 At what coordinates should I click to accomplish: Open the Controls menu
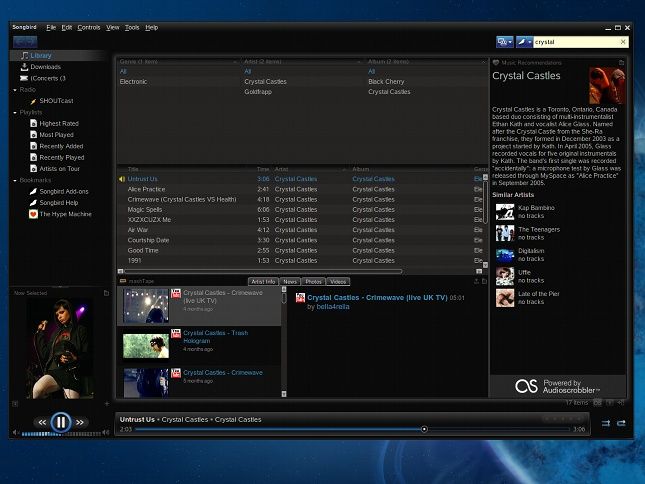coord(89,28)
